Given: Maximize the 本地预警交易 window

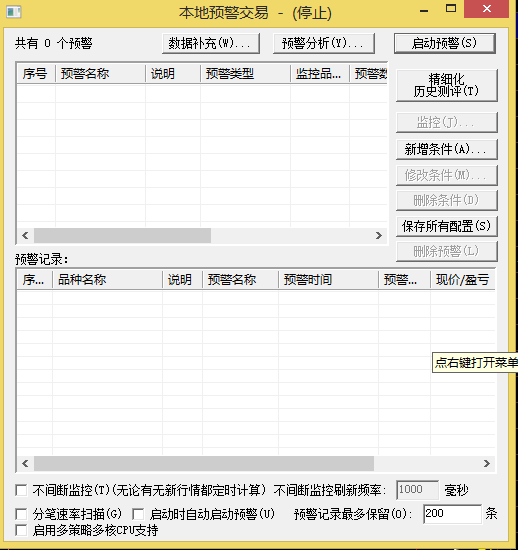Looking at the screenshot, I should (x=451, y=9).
